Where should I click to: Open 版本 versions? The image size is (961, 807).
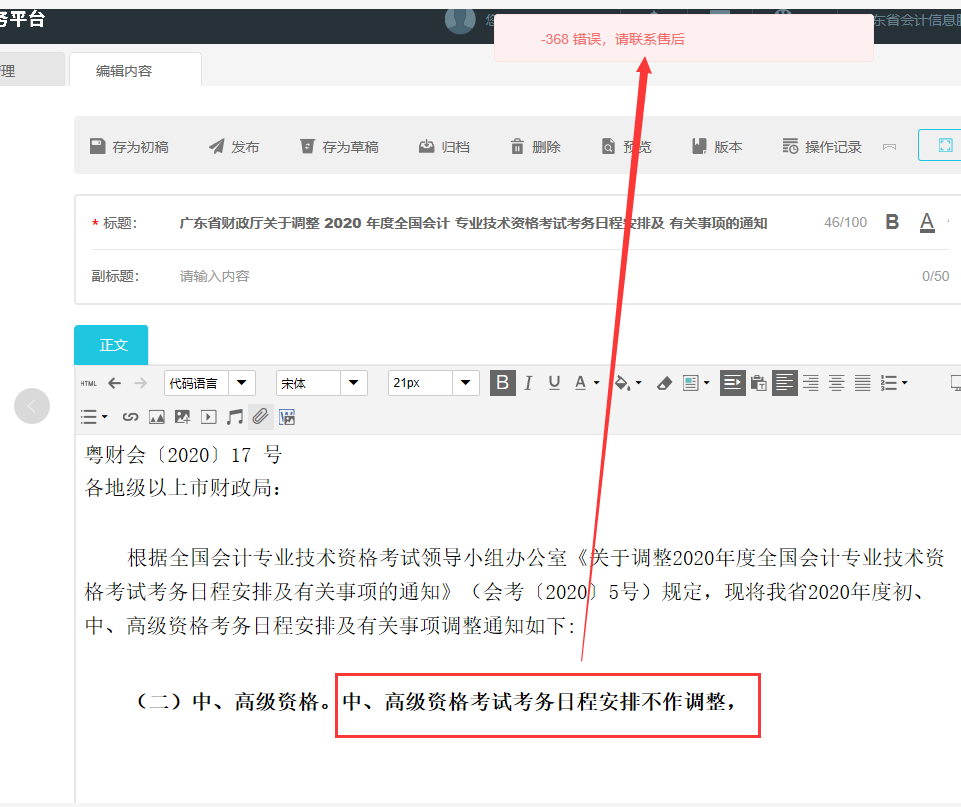[x=717, y=146]
